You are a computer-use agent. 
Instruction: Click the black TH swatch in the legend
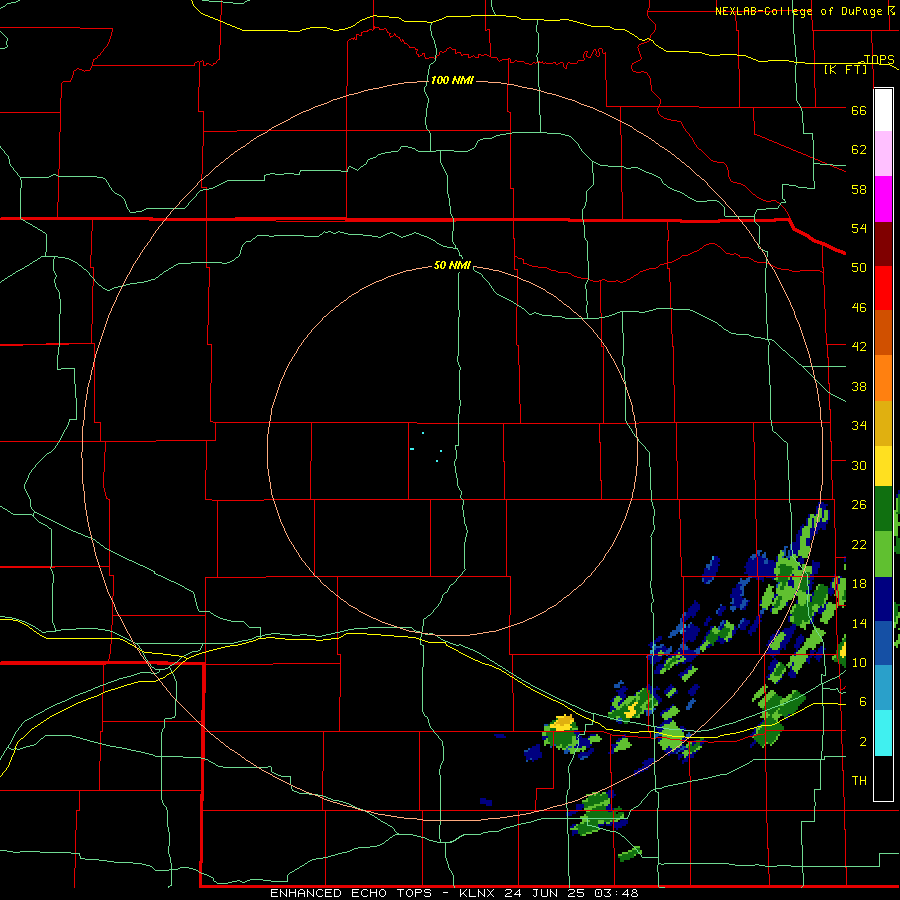click(x=883, y=778)
